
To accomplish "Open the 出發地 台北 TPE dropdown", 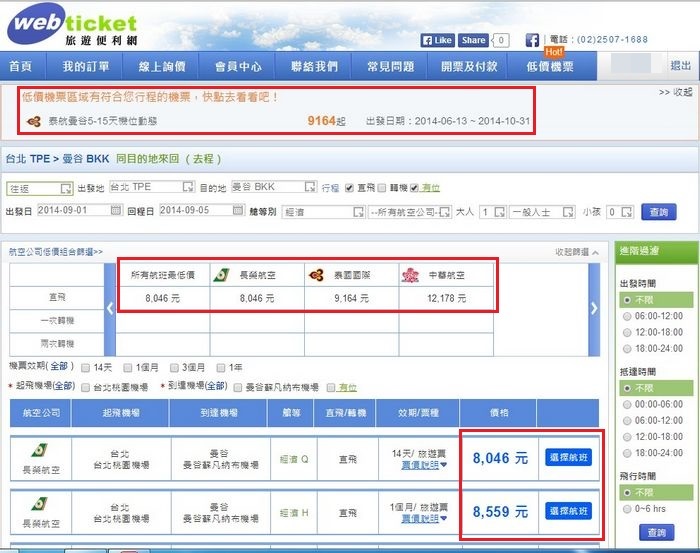I will pos(152,187).
